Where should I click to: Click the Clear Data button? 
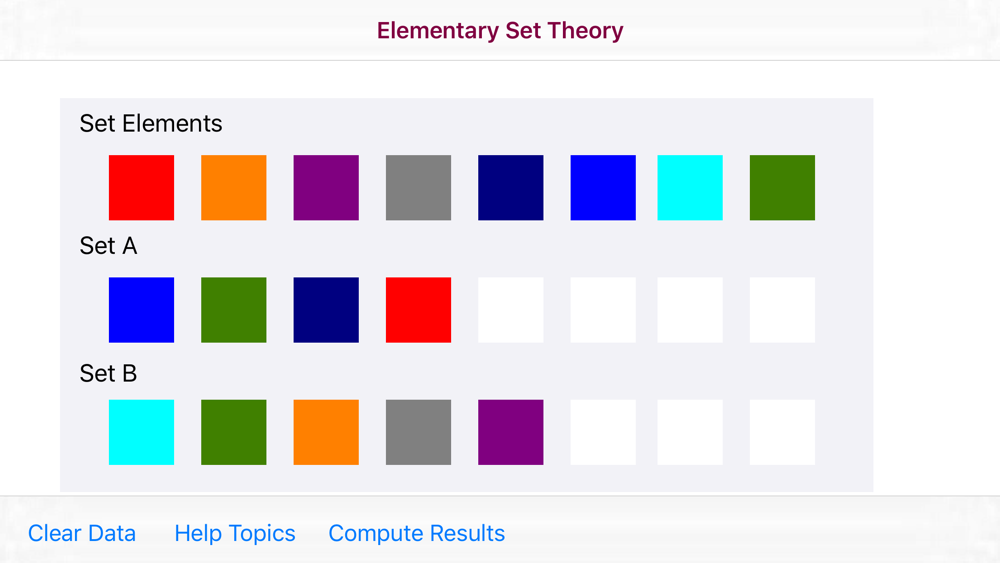pyautogui.click(x=82, y=533)
